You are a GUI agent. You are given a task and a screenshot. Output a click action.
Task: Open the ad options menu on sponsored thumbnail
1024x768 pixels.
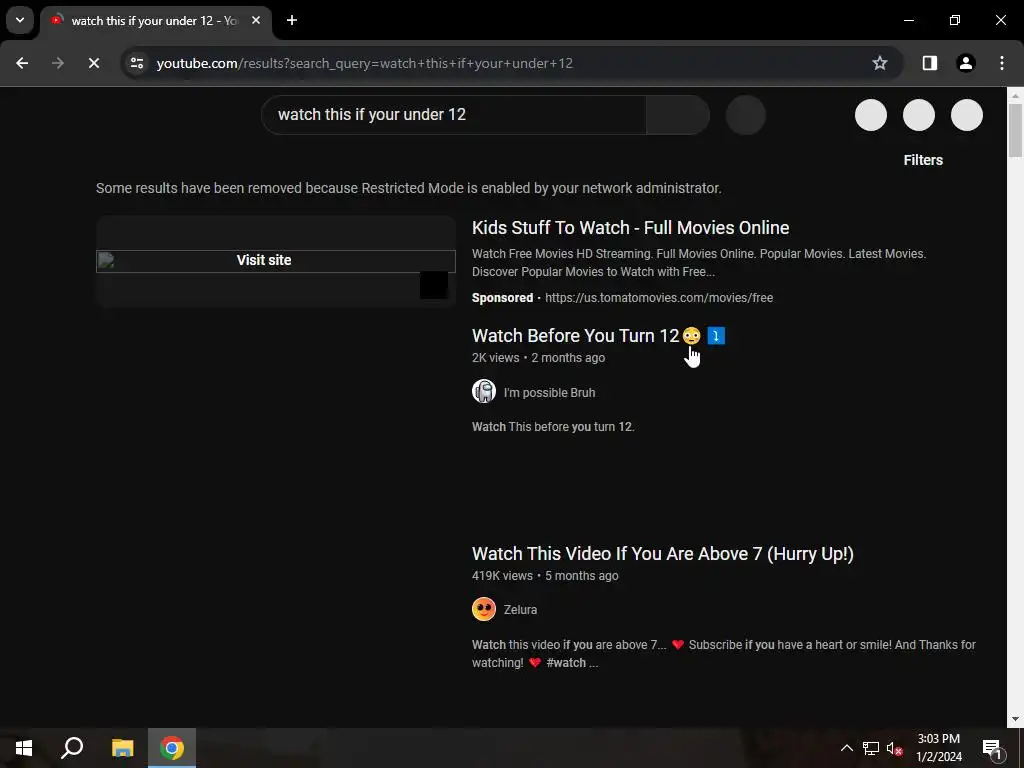pos(434,285)
